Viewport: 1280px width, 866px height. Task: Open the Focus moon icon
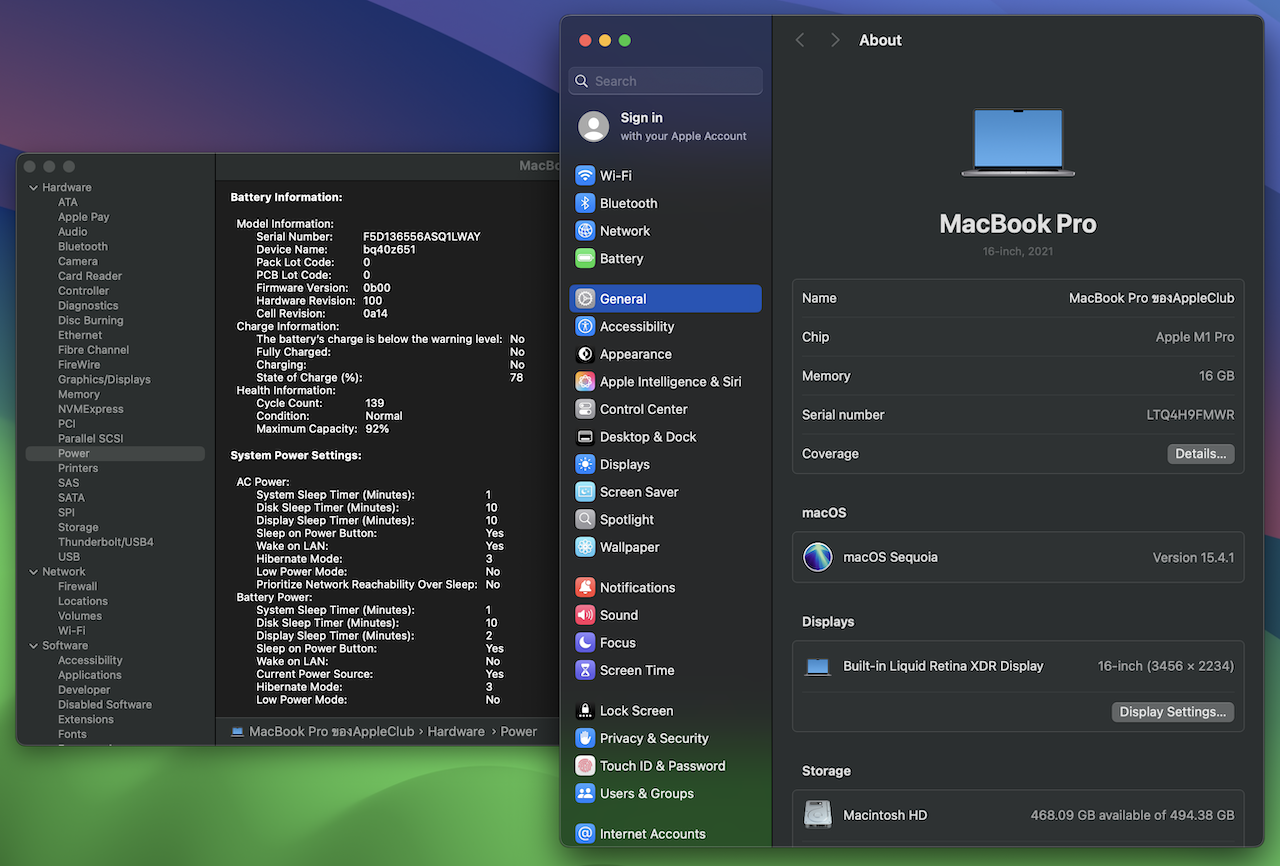[x=585, y=643]
